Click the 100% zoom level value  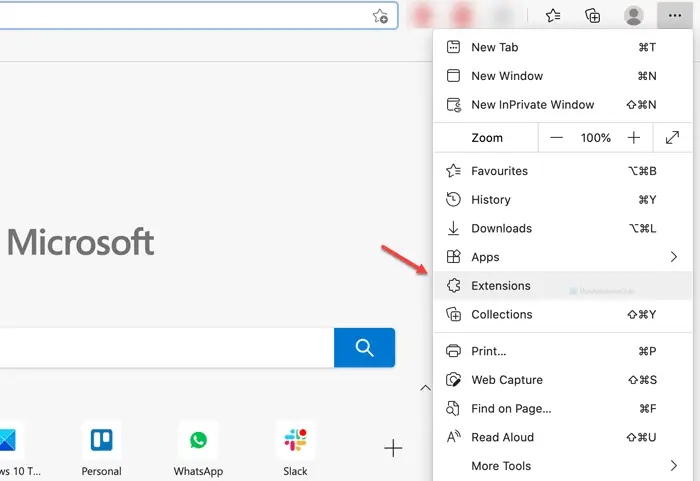596,138
